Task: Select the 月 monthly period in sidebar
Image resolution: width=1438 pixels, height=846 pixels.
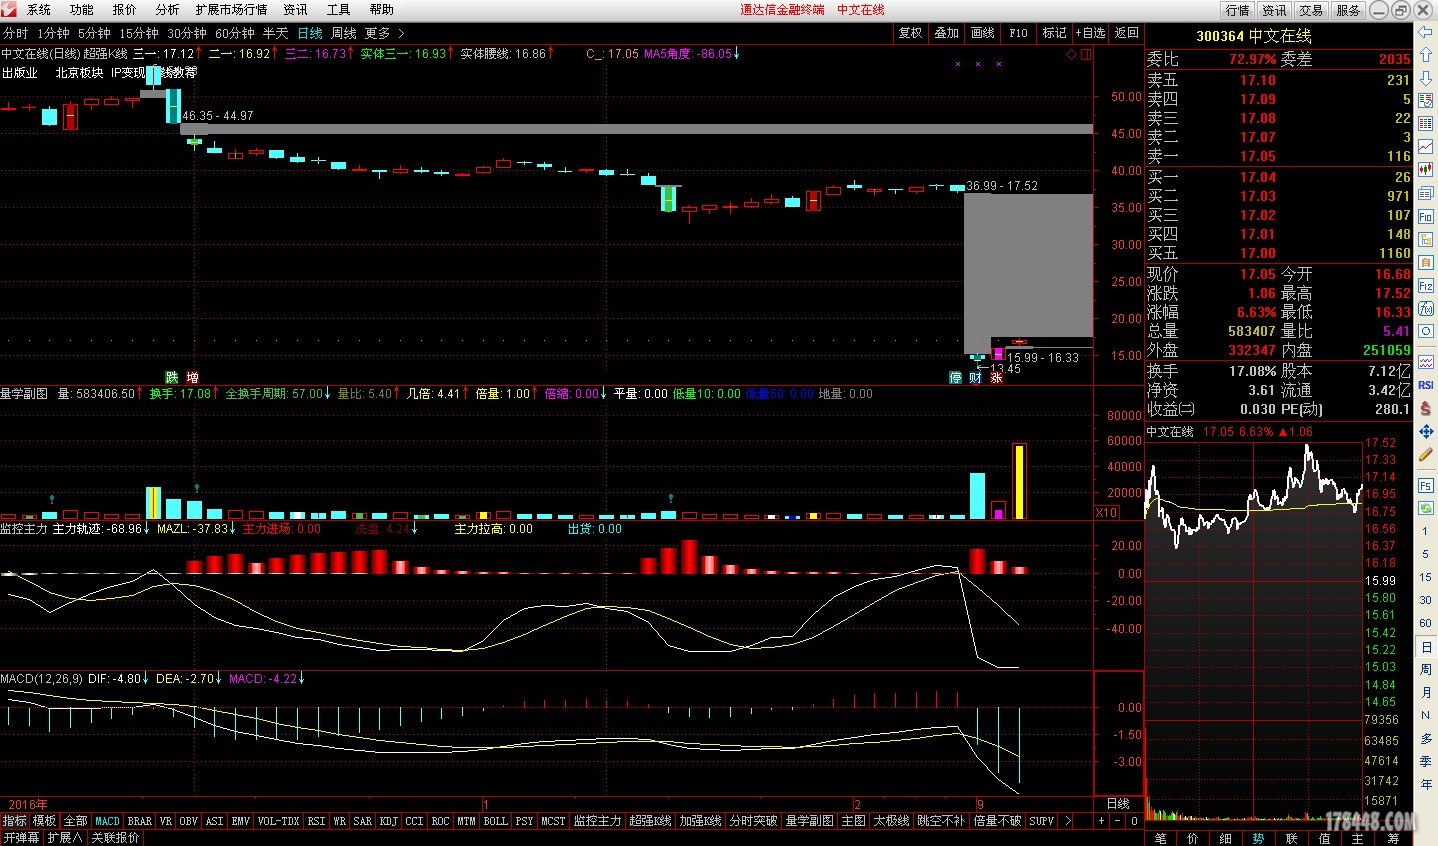Action: [1426, 692]
